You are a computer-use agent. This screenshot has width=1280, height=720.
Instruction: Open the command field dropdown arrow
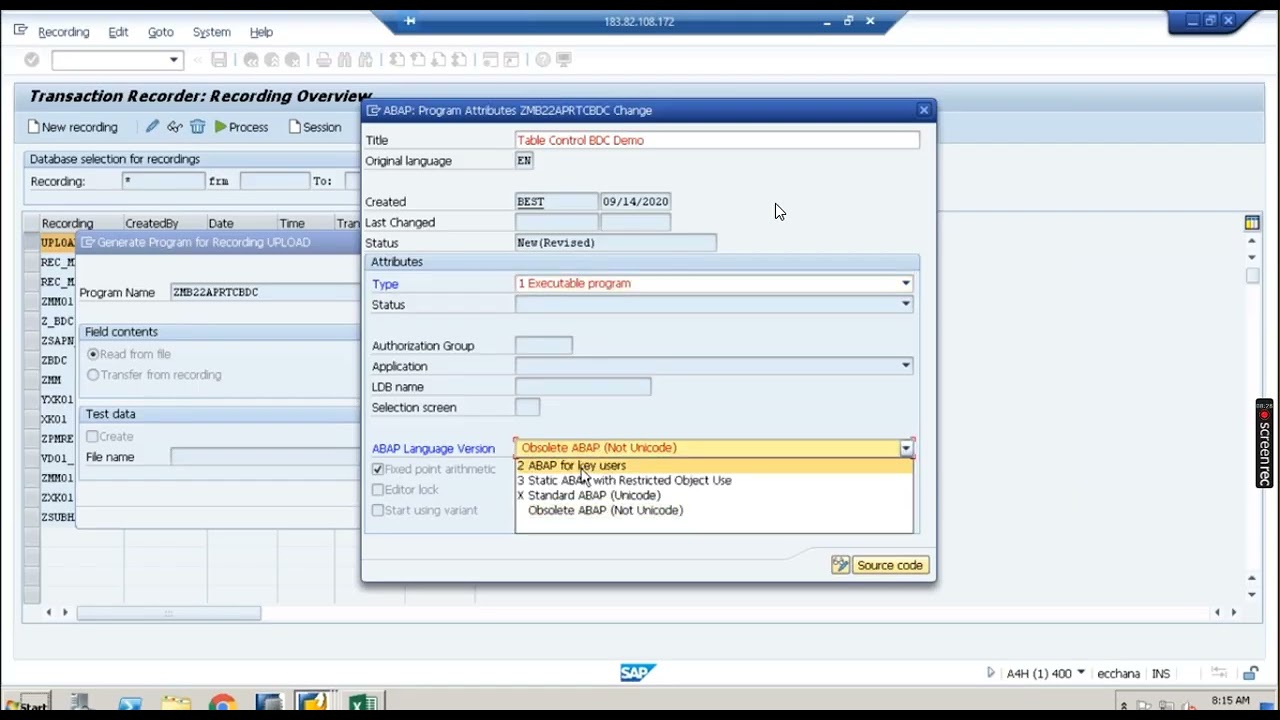(x=174, y=60)
